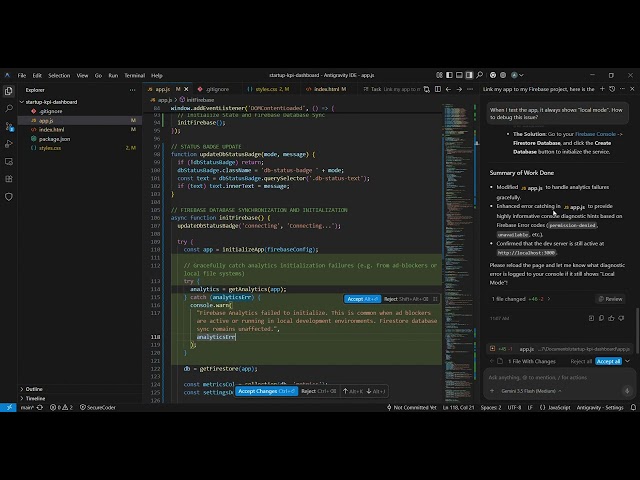
Task: Go to next change with Alt+J arrow
Action: 376,391
